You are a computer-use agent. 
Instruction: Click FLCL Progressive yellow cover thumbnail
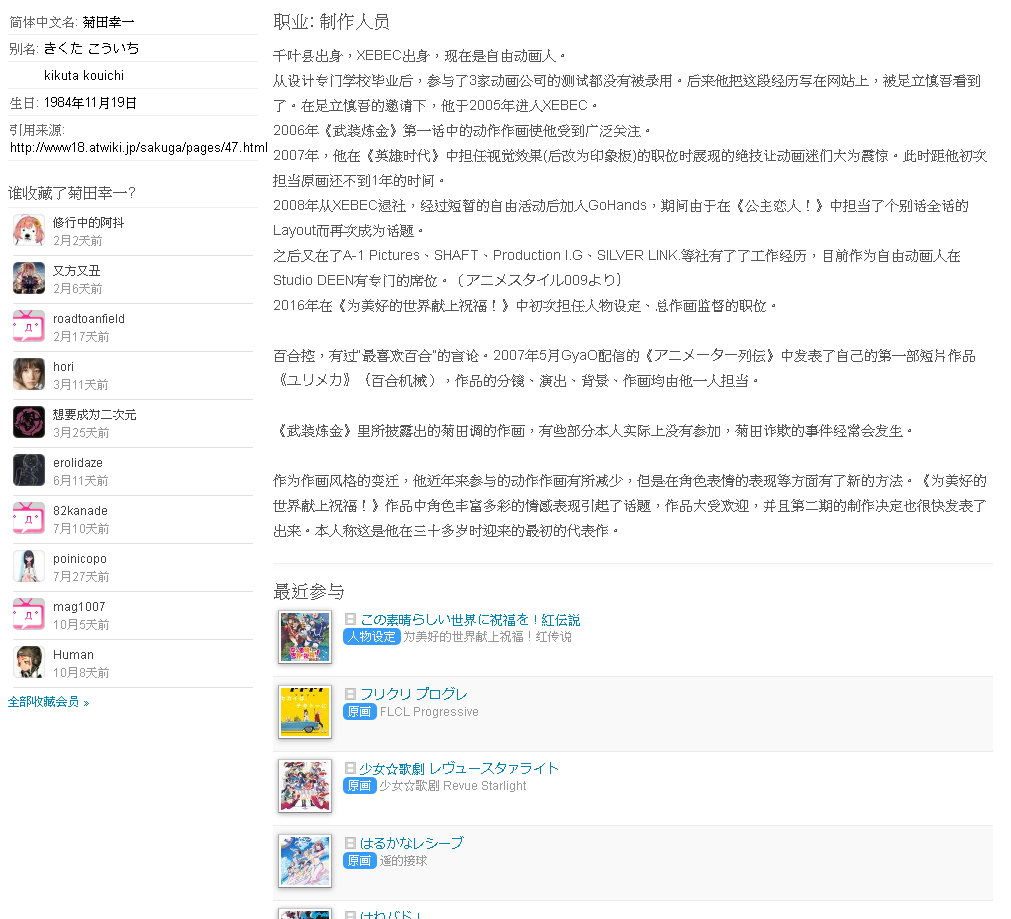pos(305,712)
